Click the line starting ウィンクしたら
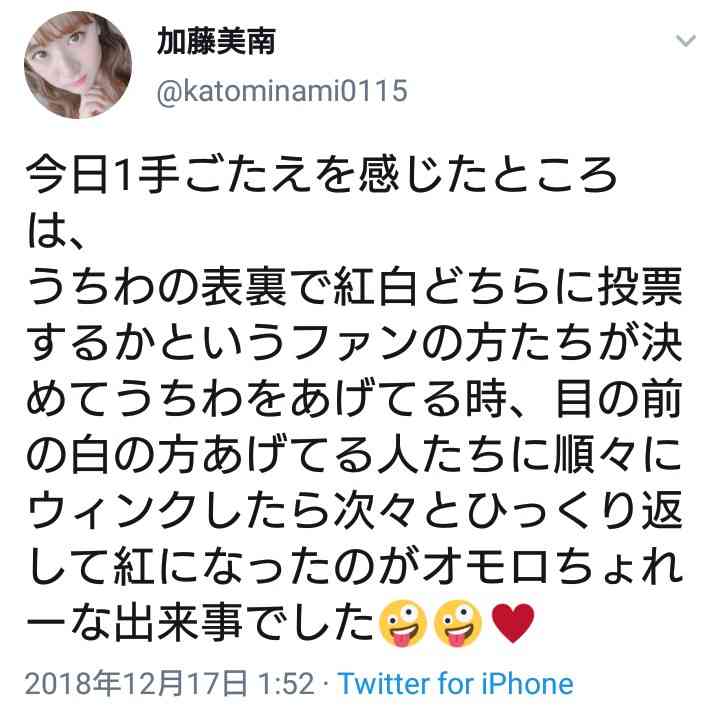720x718 pixels. (x=354, y=512)
